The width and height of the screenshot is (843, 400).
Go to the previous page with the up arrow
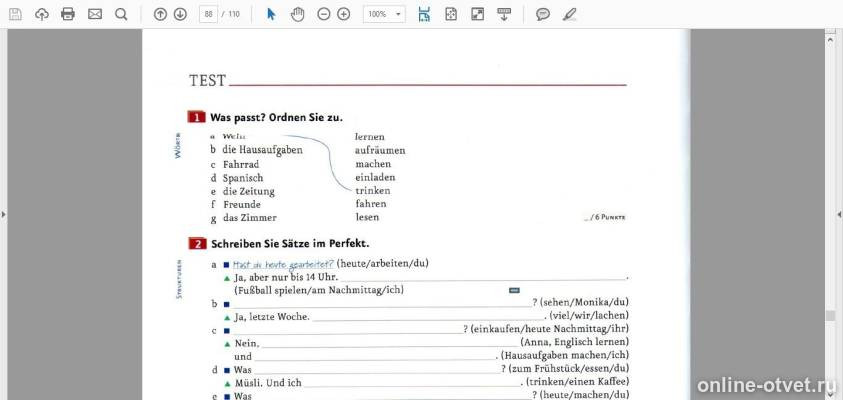tap(160, 14)
